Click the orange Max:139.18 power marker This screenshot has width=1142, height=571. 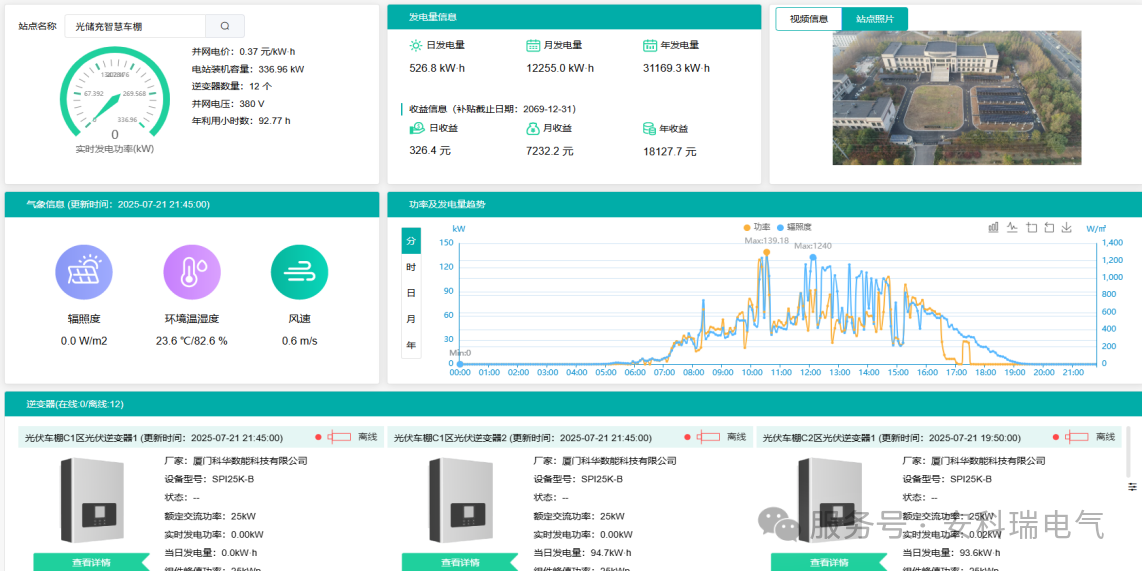pos(767,252)
